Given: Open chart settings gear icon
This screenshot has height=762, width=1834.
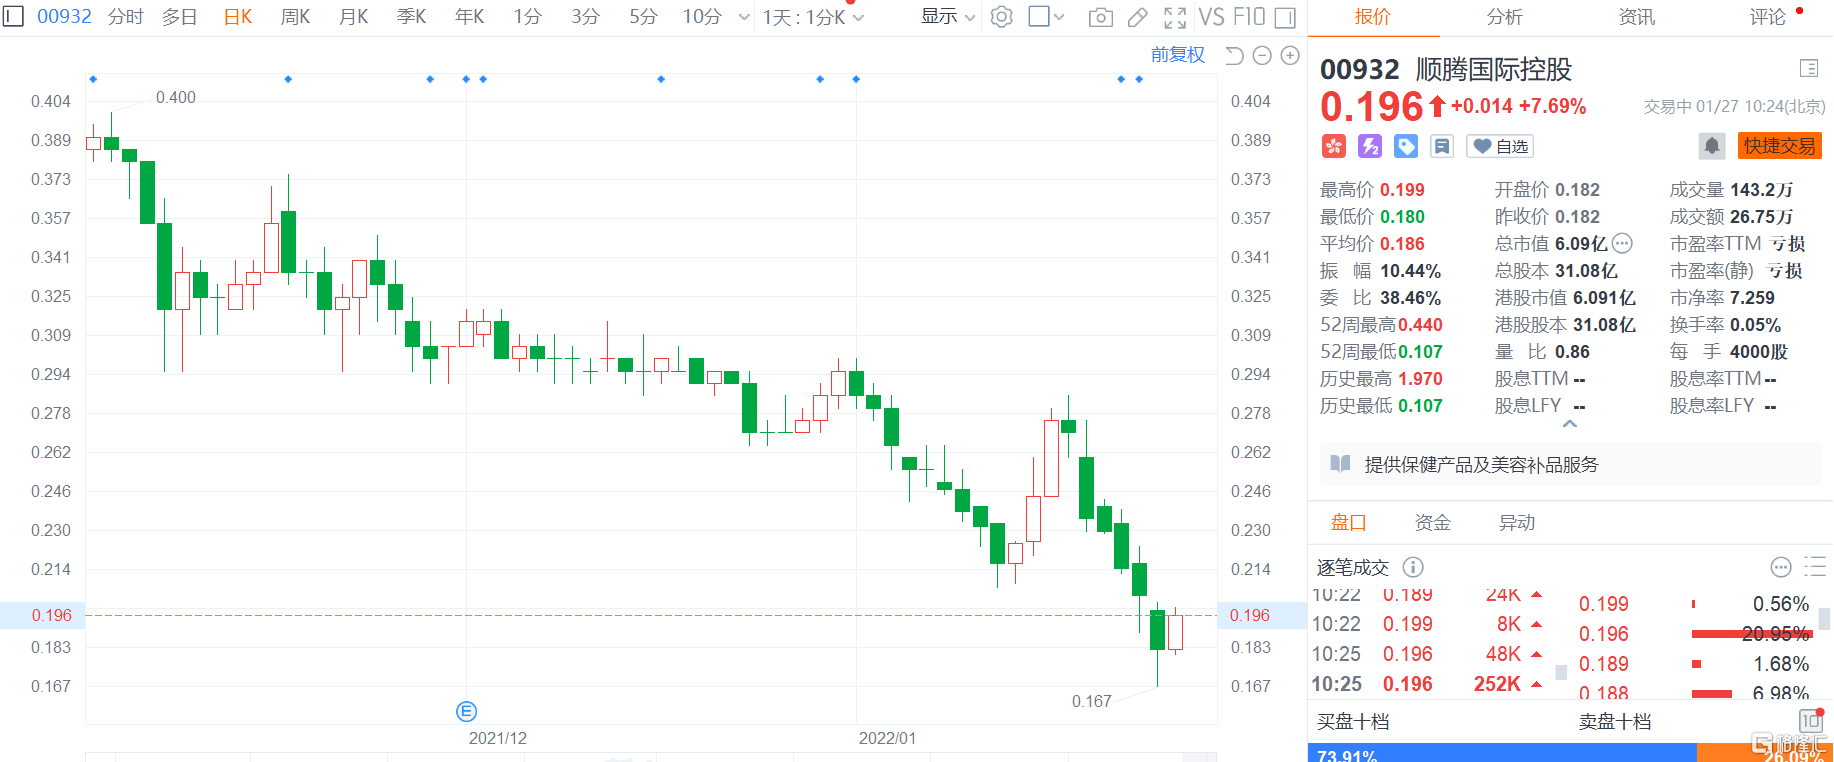Looking at the screenshot, I should click(1001, 17).
